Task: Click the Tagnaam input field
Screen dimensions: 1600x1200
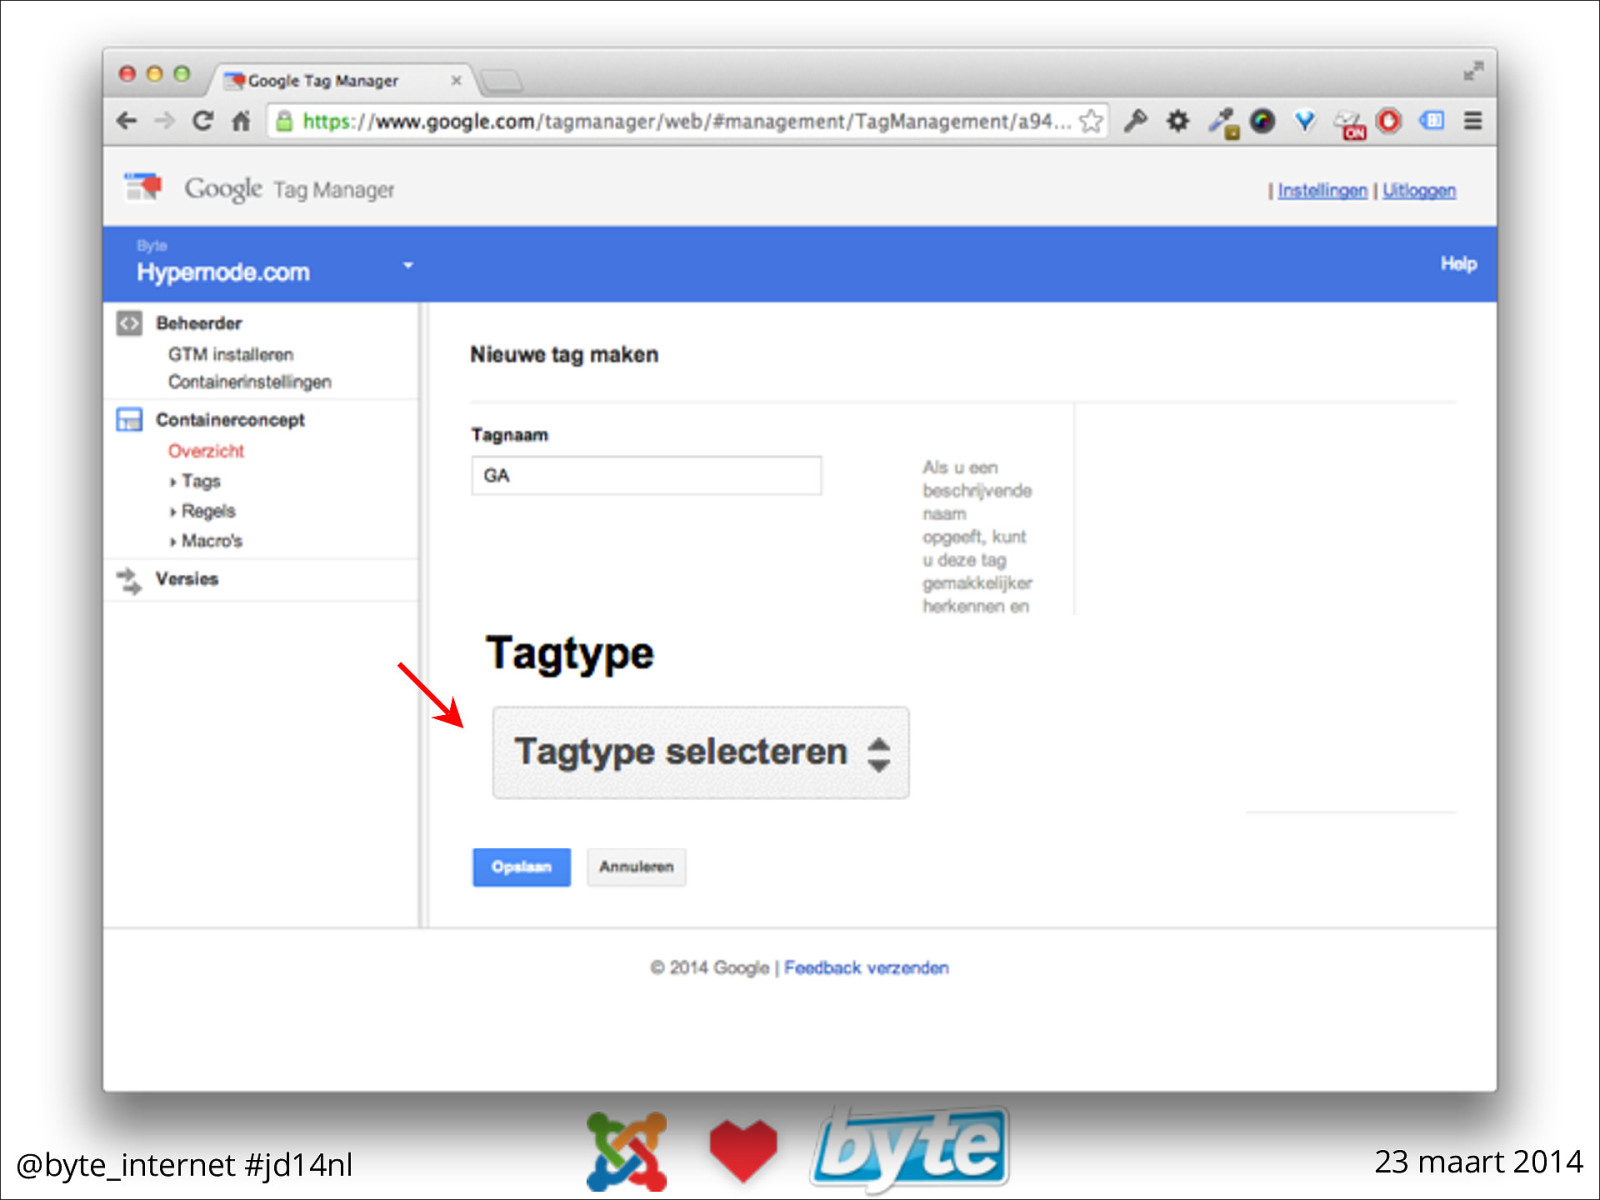Action: (x=646, y=476)
